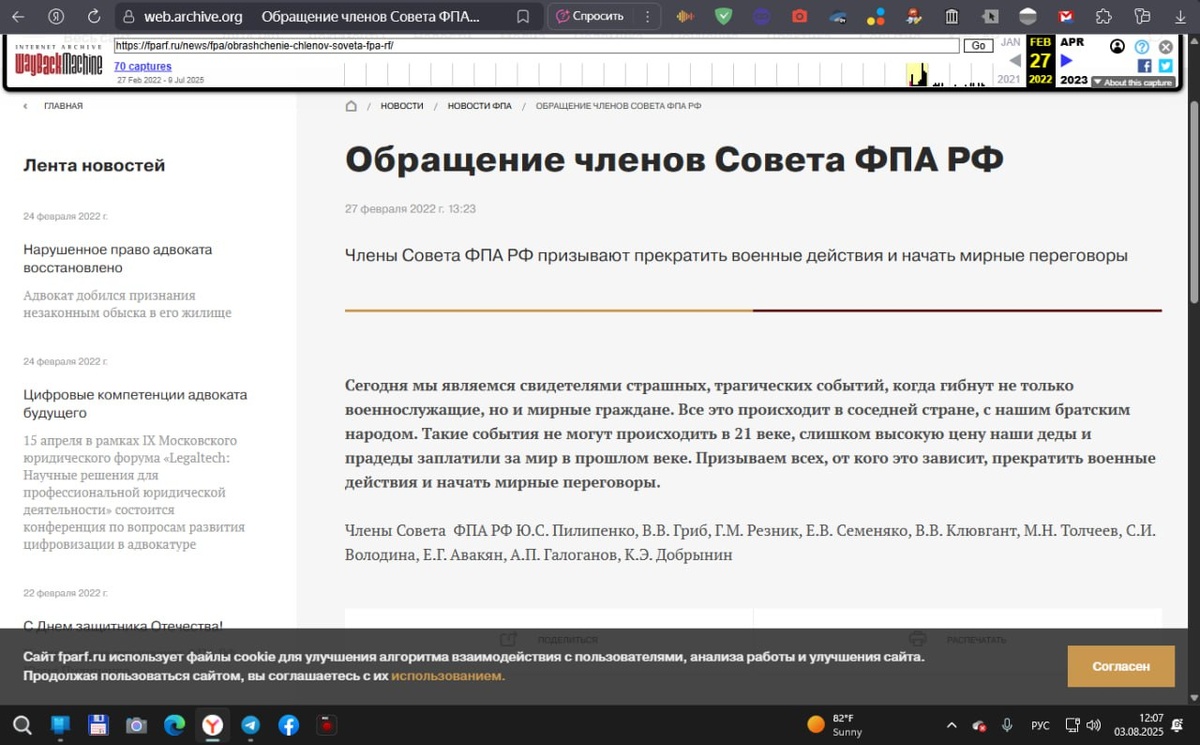Close the Wayback toolbar with the X icon
The width and height of the screenshot is (1200, 745).
coord(1165,47)
